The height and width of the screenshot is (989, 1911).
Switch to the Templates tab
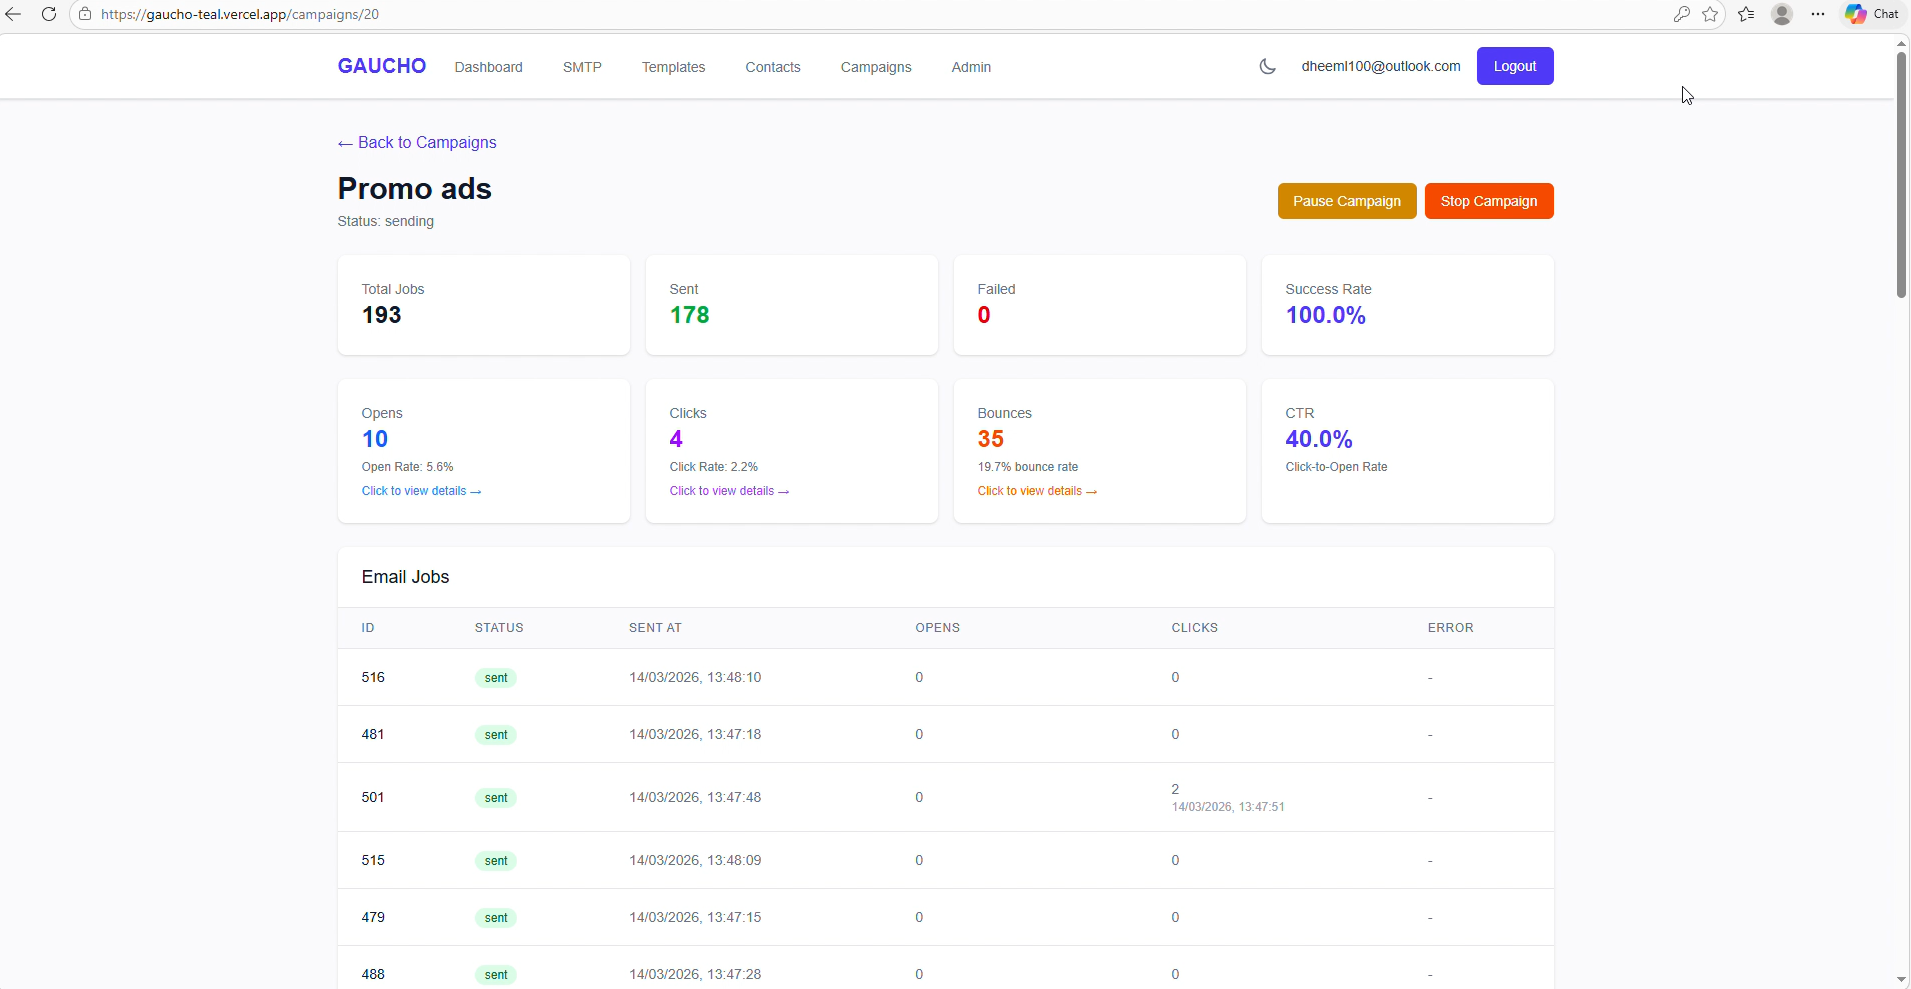674,67
